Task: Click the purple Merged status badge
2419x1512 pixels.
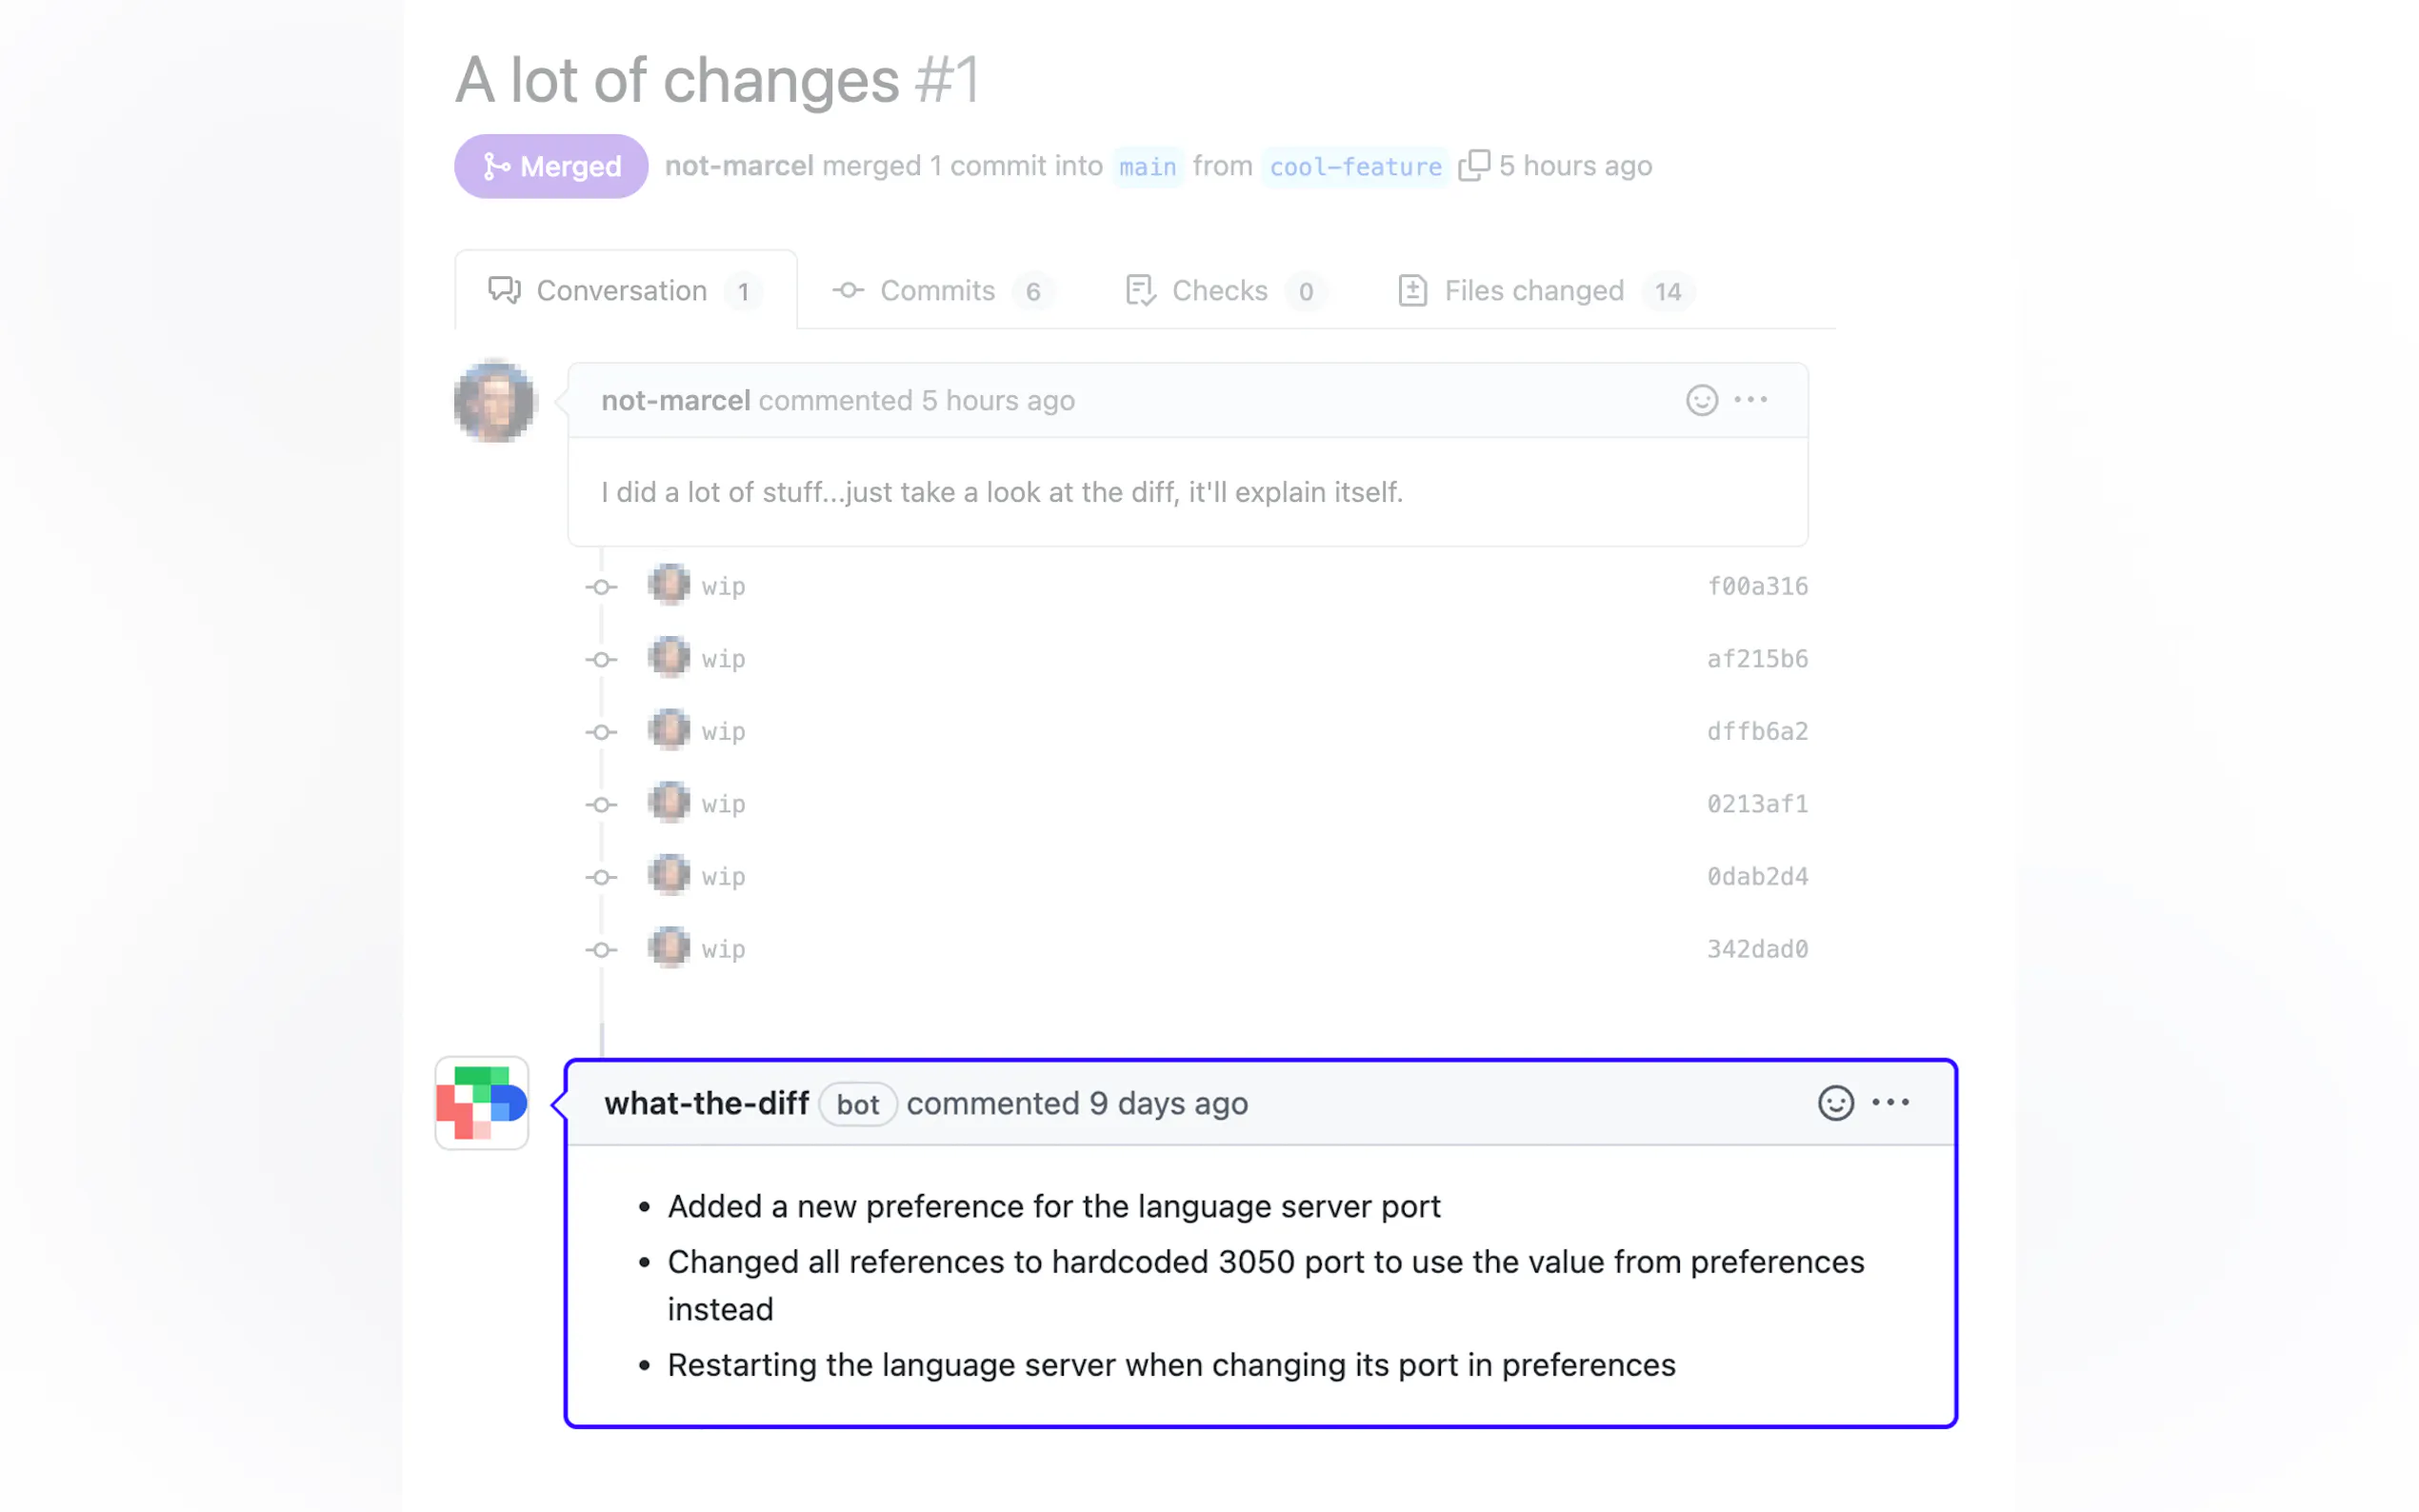Action: (x=551, y=166)
